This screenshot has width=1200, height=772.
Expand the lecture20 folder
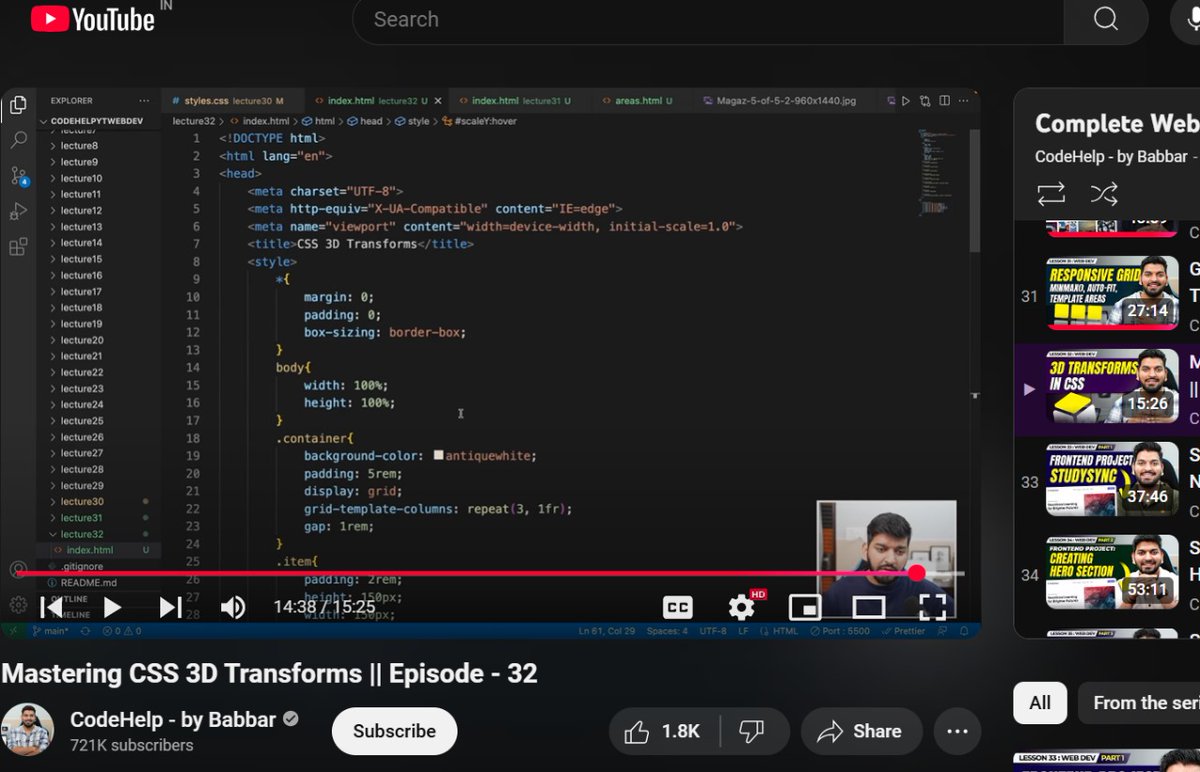(81, 340)
